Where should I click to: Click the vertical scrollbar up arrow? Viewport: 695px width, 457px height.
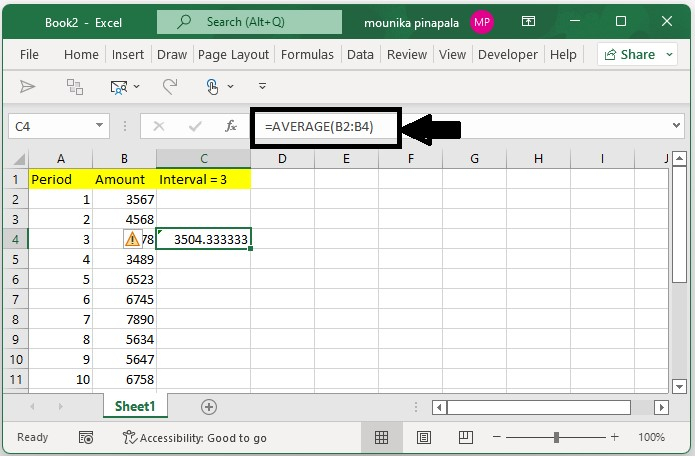(x=679, y=159)
